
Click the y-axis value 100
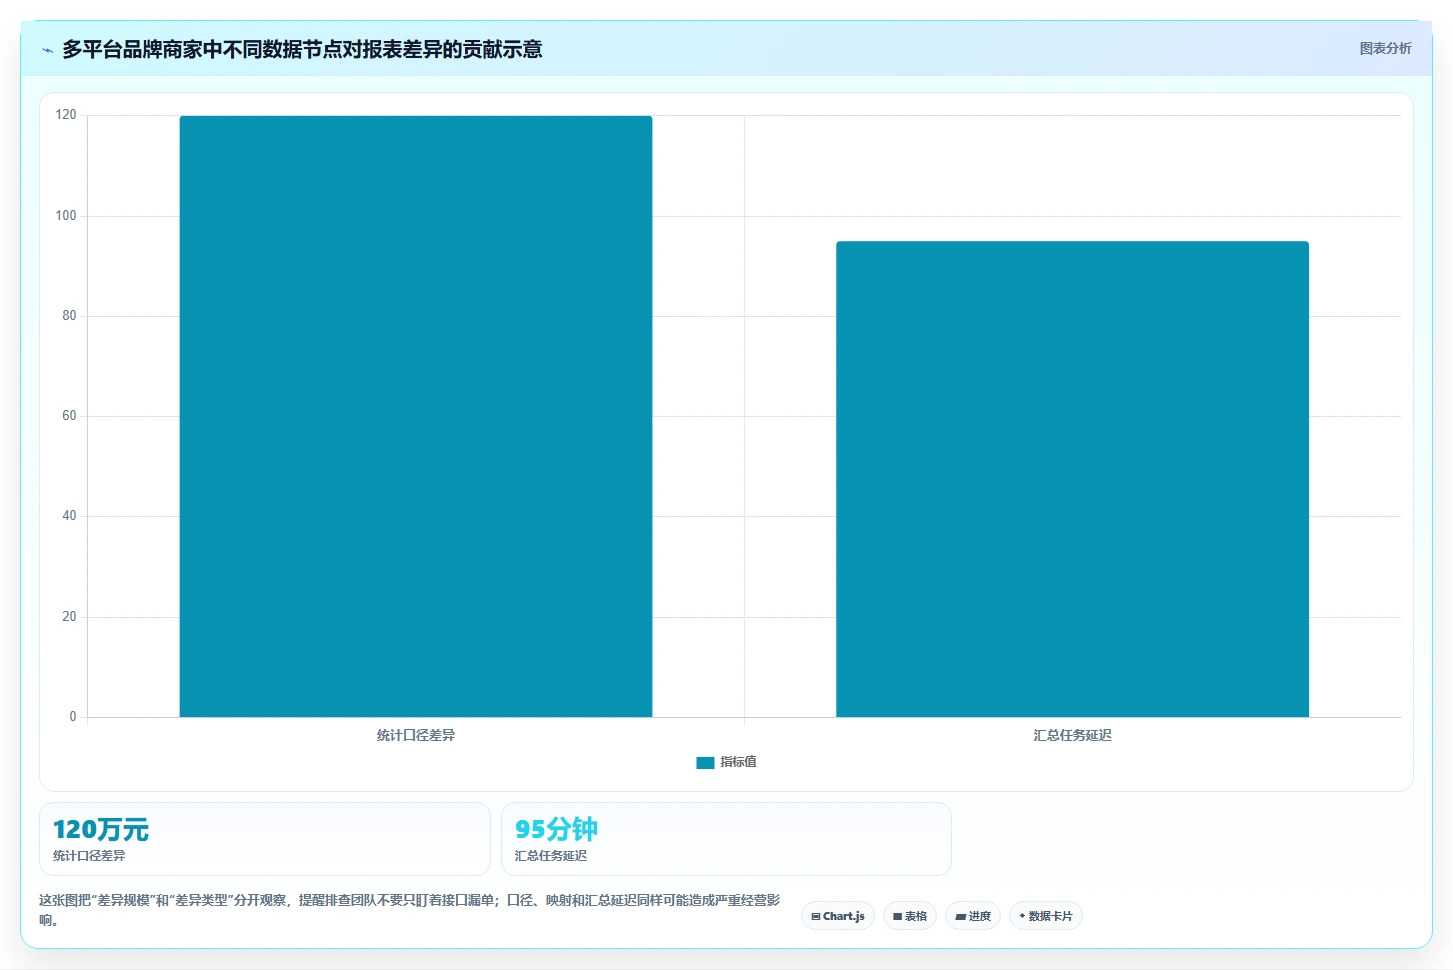66,215
